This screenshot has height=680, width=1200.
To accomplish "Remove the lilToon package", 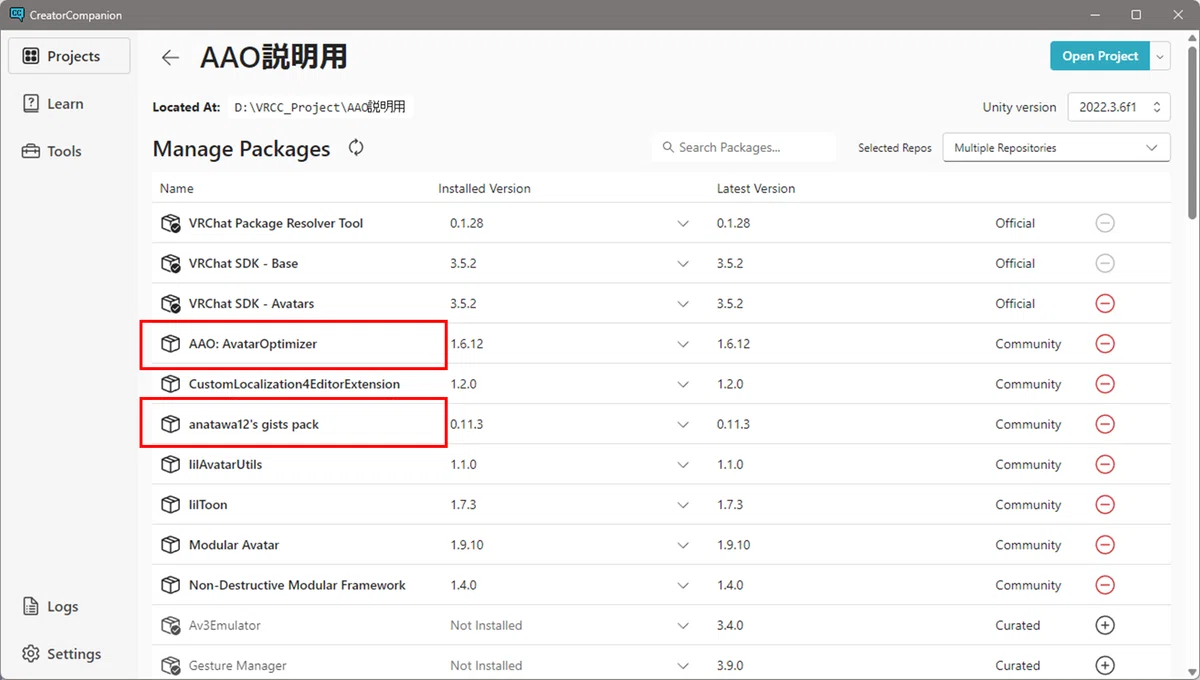I will 1105,505.
